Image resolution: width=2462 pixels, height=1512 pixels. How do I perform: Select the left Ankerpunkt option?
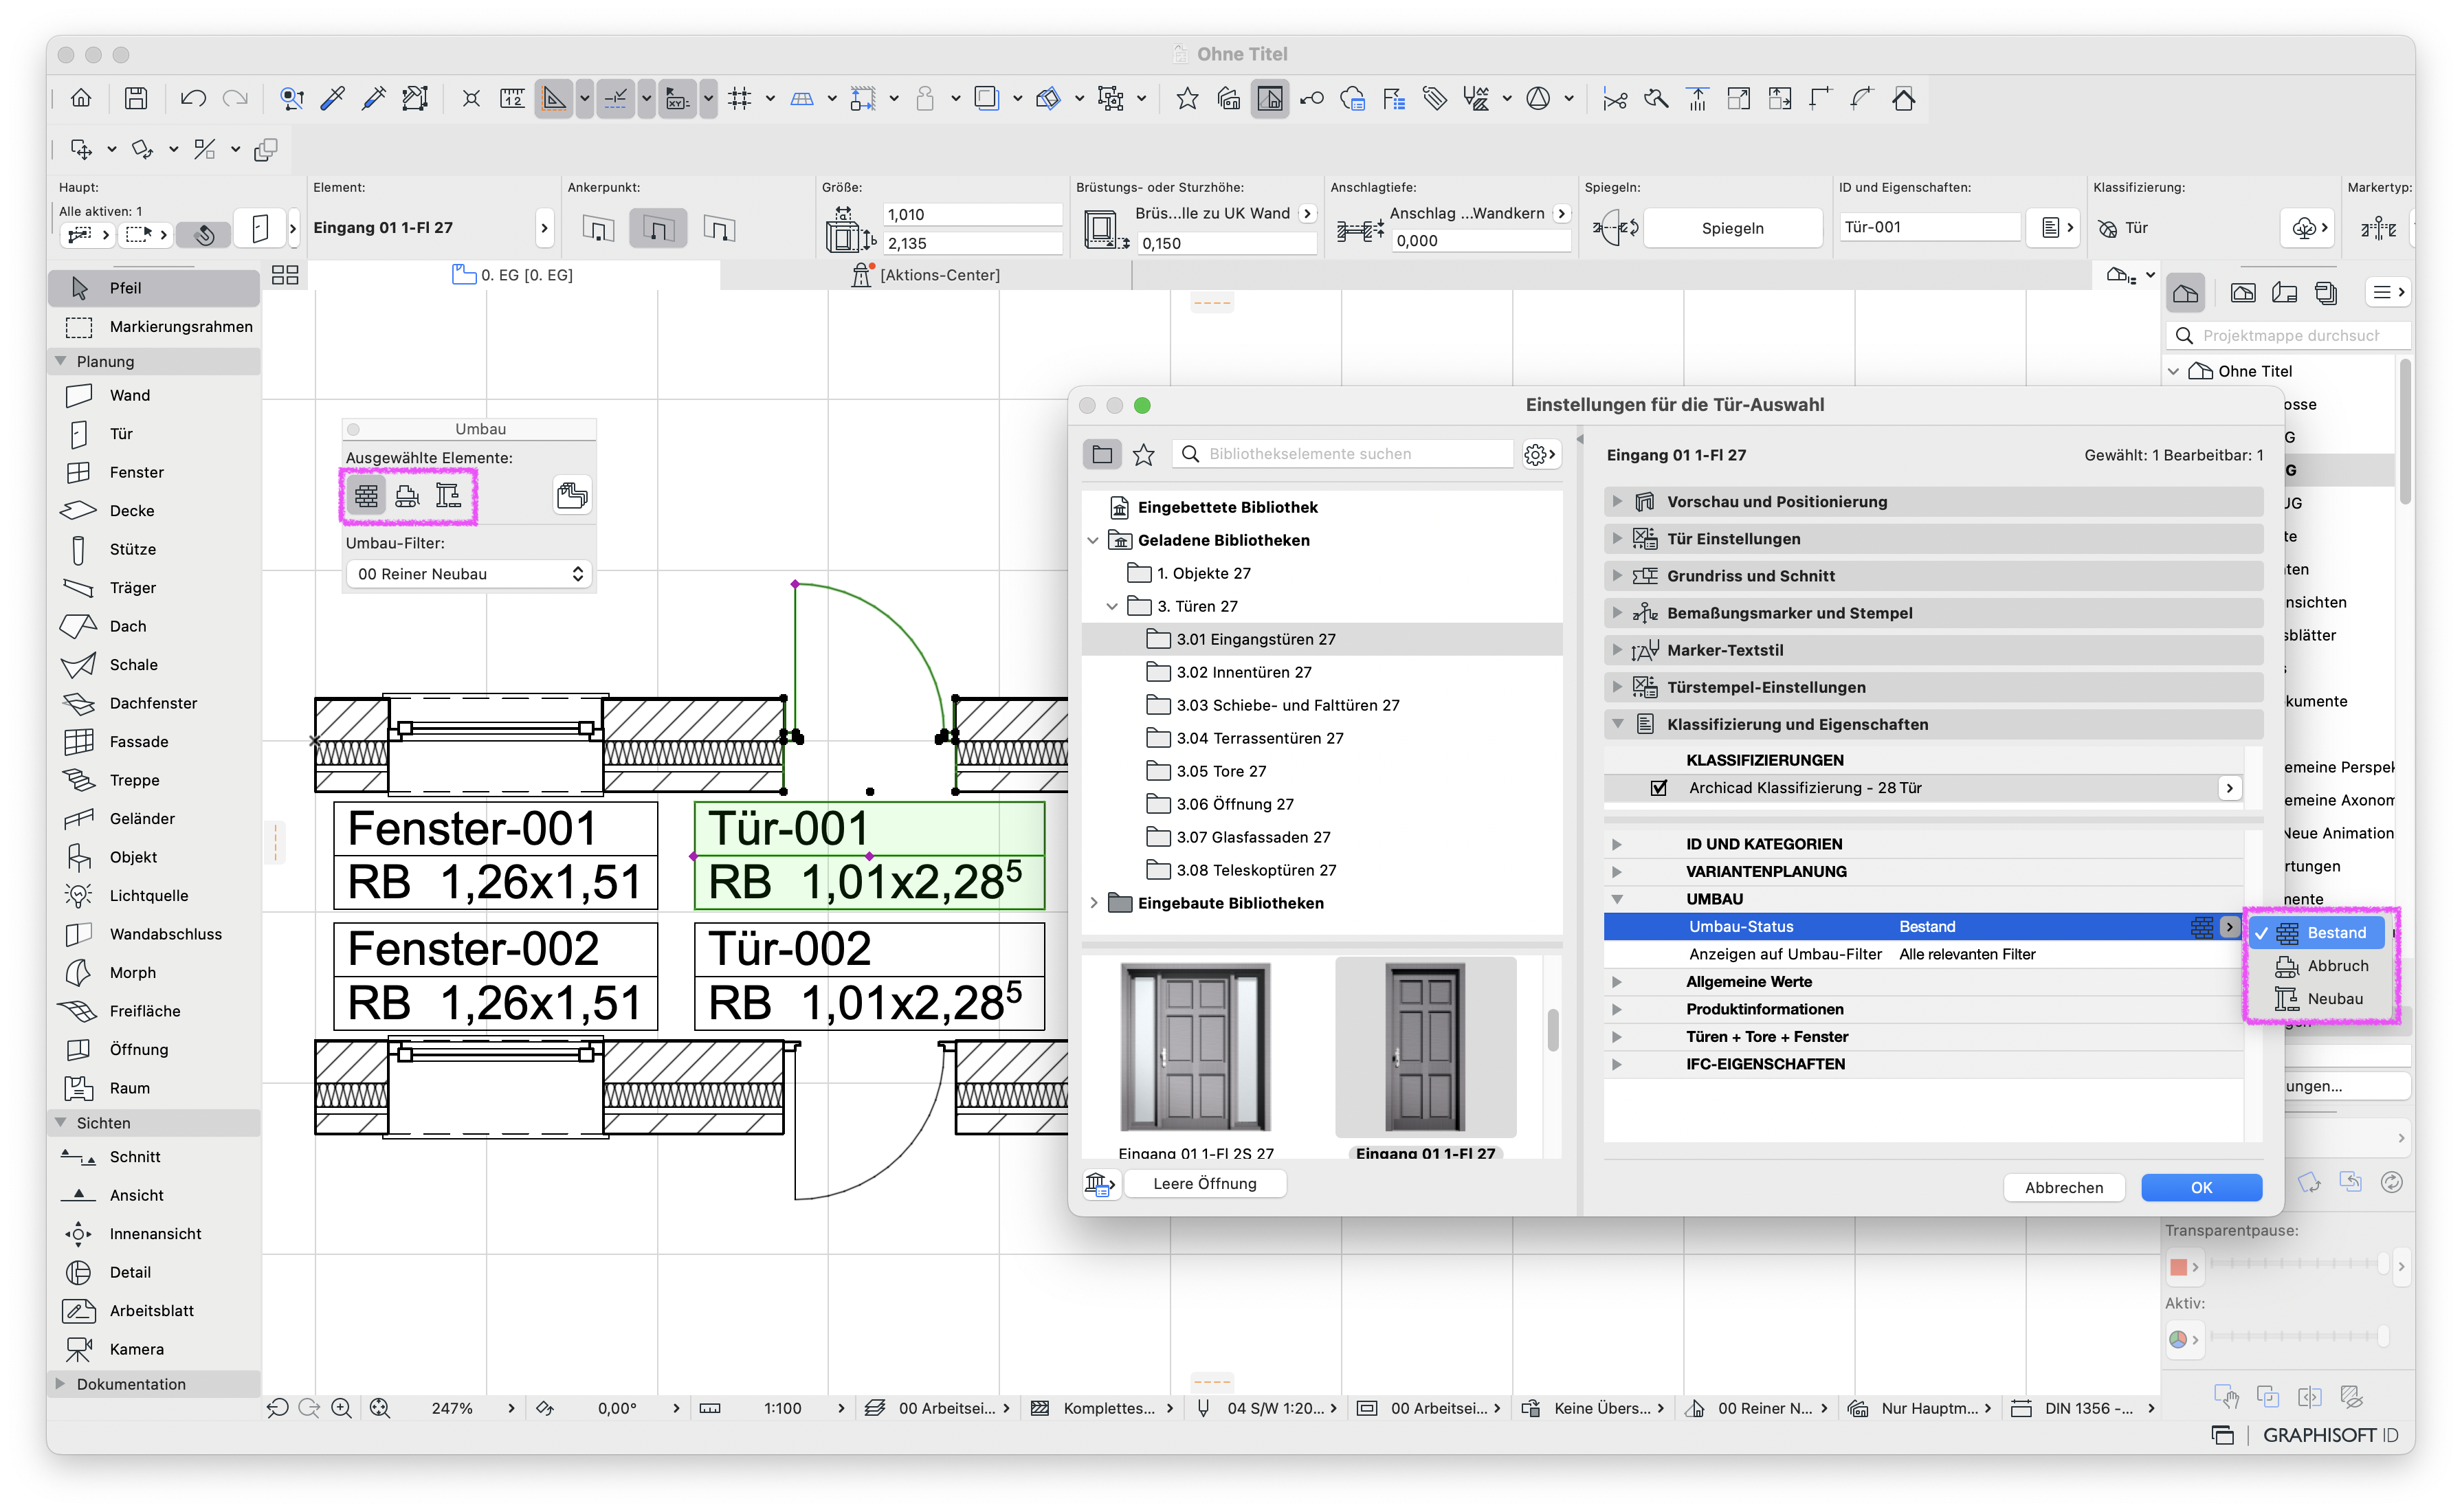[x=598, y=228]
